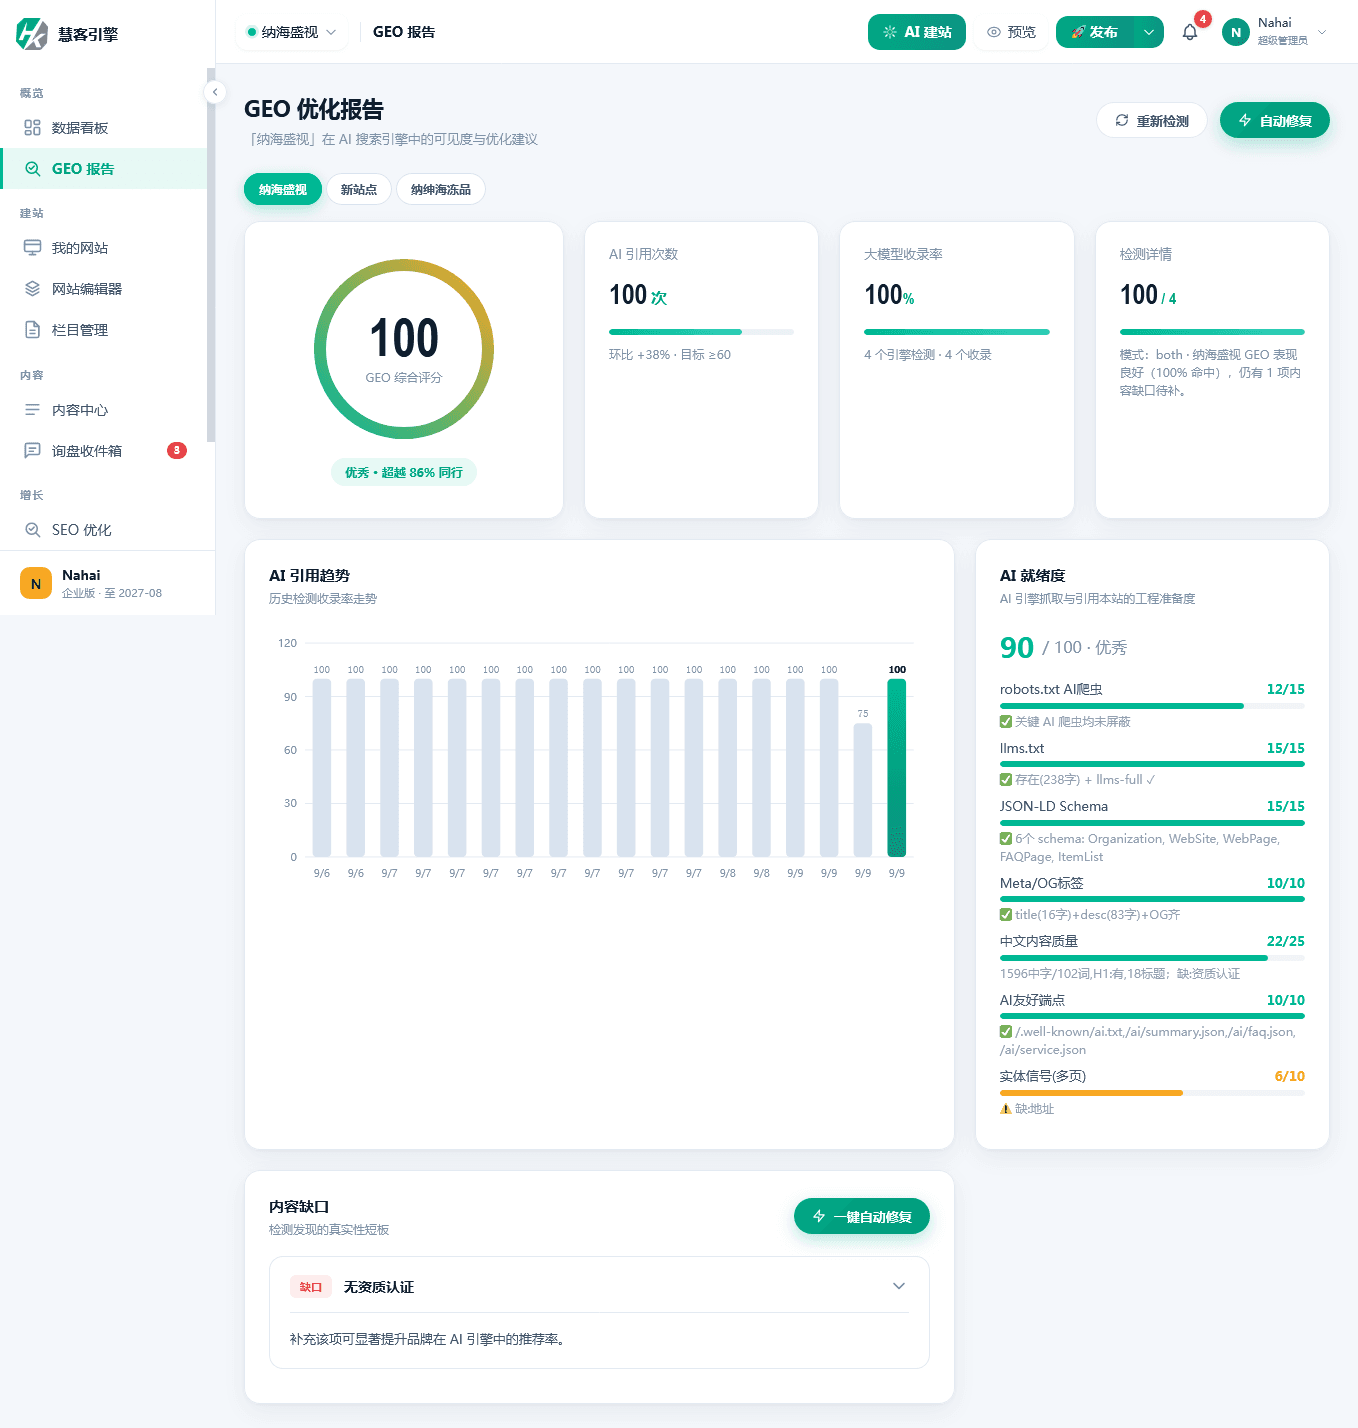Click the highlighted green 100 chart bar

897,768
